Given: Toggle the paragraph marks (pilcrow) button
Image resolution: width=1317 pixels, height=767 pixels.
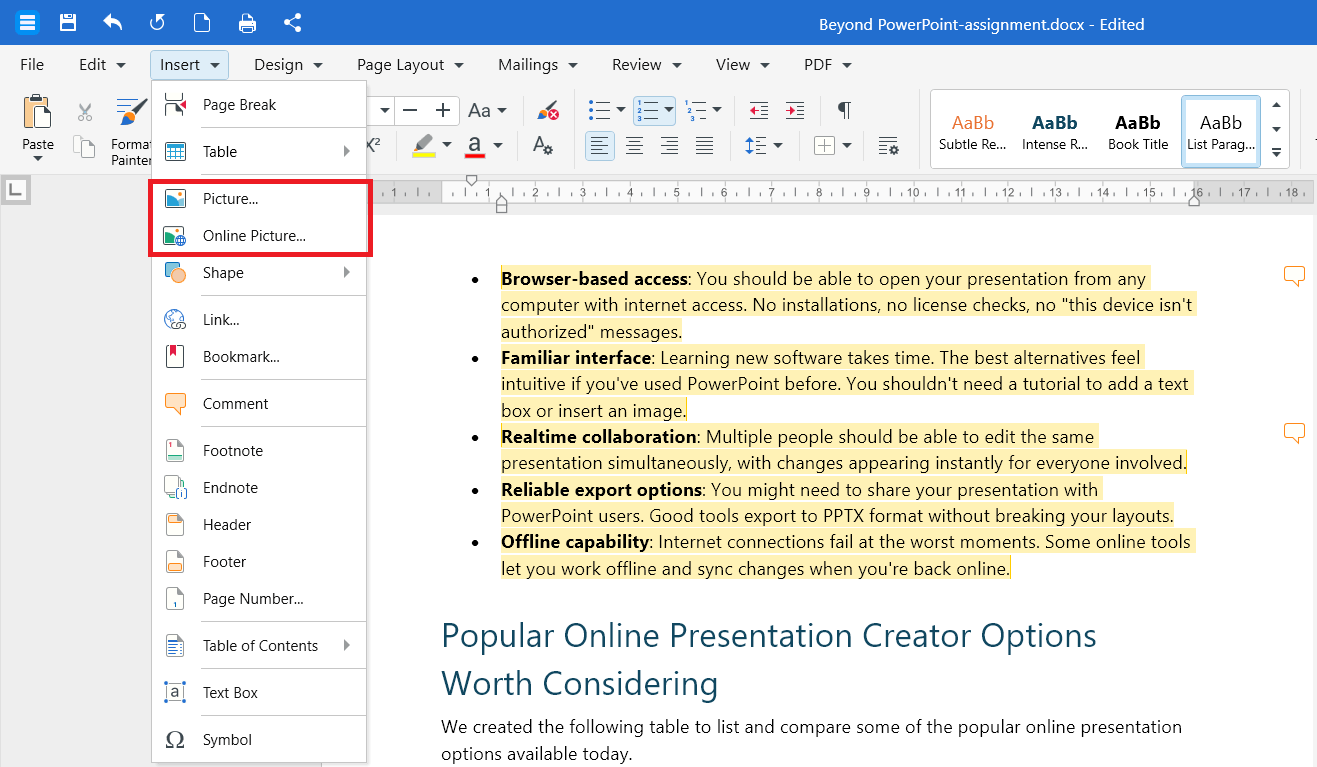Looking at the screenshot, I should [844, 109].
